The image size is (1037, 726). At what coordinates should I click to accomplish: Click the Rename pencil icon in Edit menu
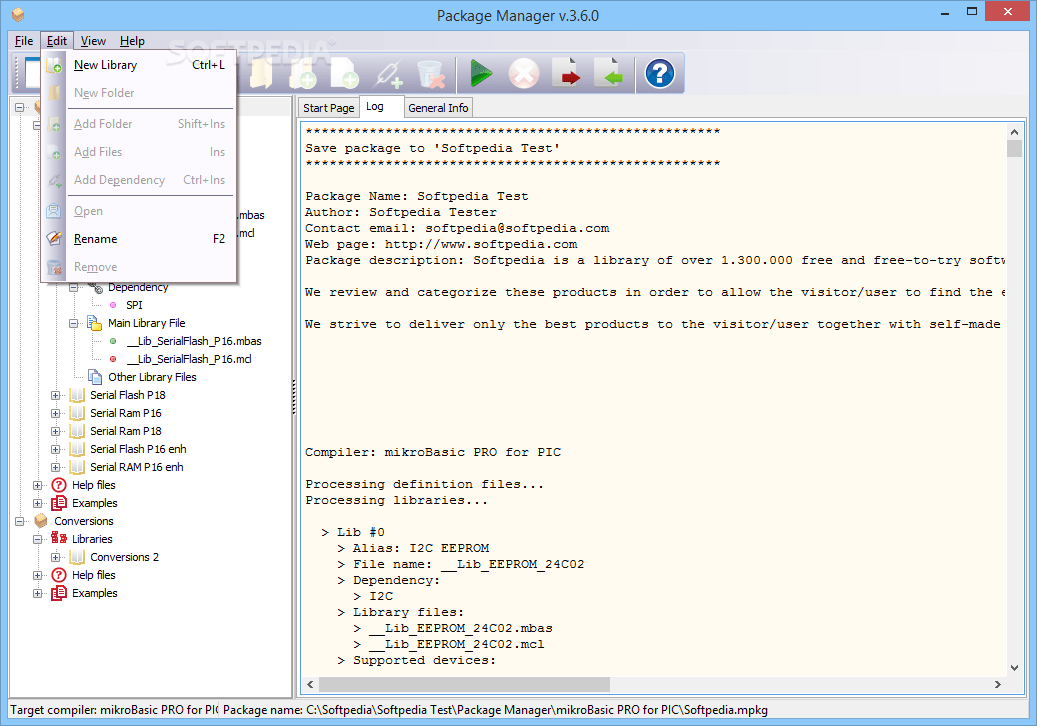click(54, 239)
